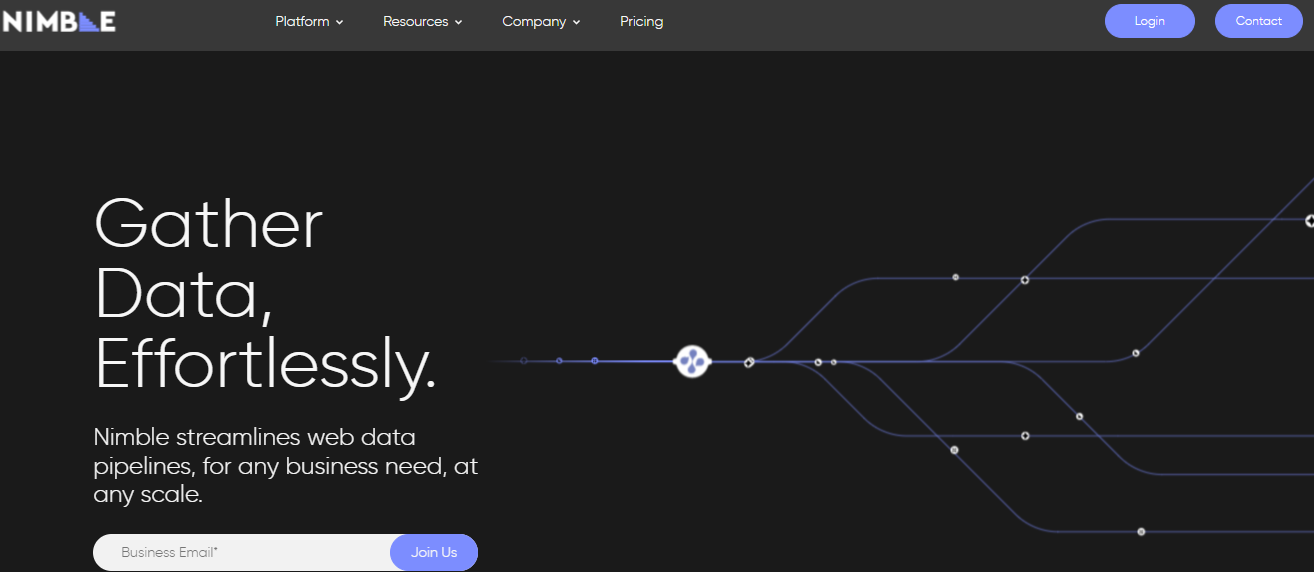The width and height of the screenshot is (1314, 572).
Task: Click the Nimble logo
Action: (x=59, y=21)
